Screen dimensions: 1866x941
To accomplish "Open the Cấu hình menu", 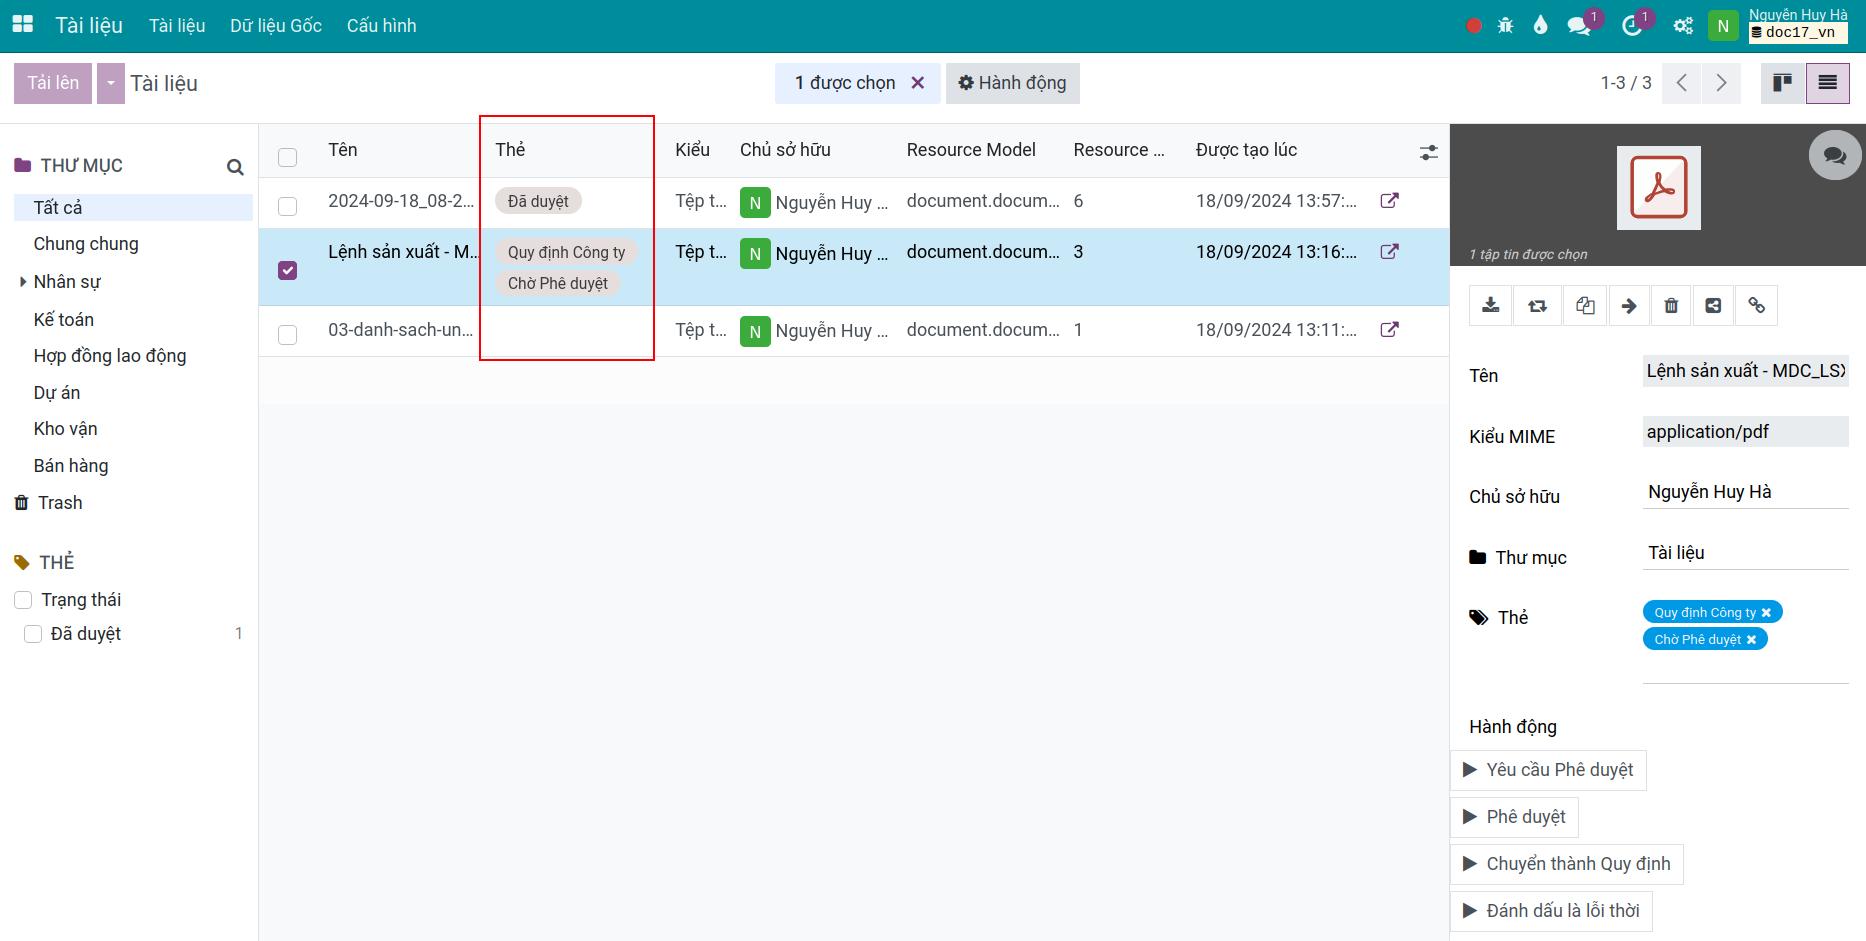I will pos(382,26).
